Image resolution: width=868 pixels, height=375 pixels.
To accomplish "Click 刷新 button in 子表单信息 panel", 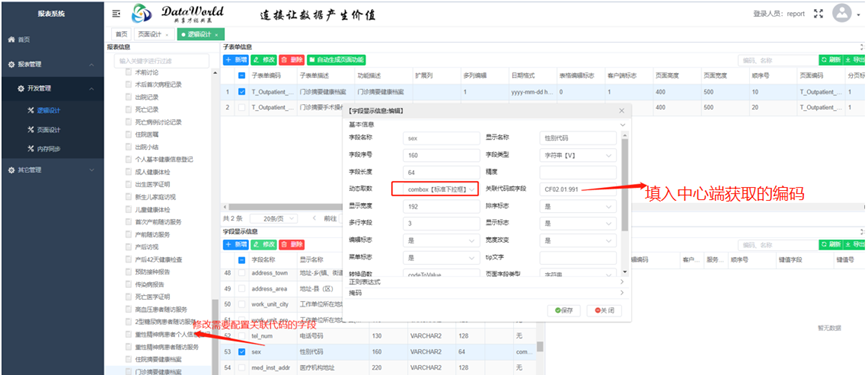I will tap(831, 60).
